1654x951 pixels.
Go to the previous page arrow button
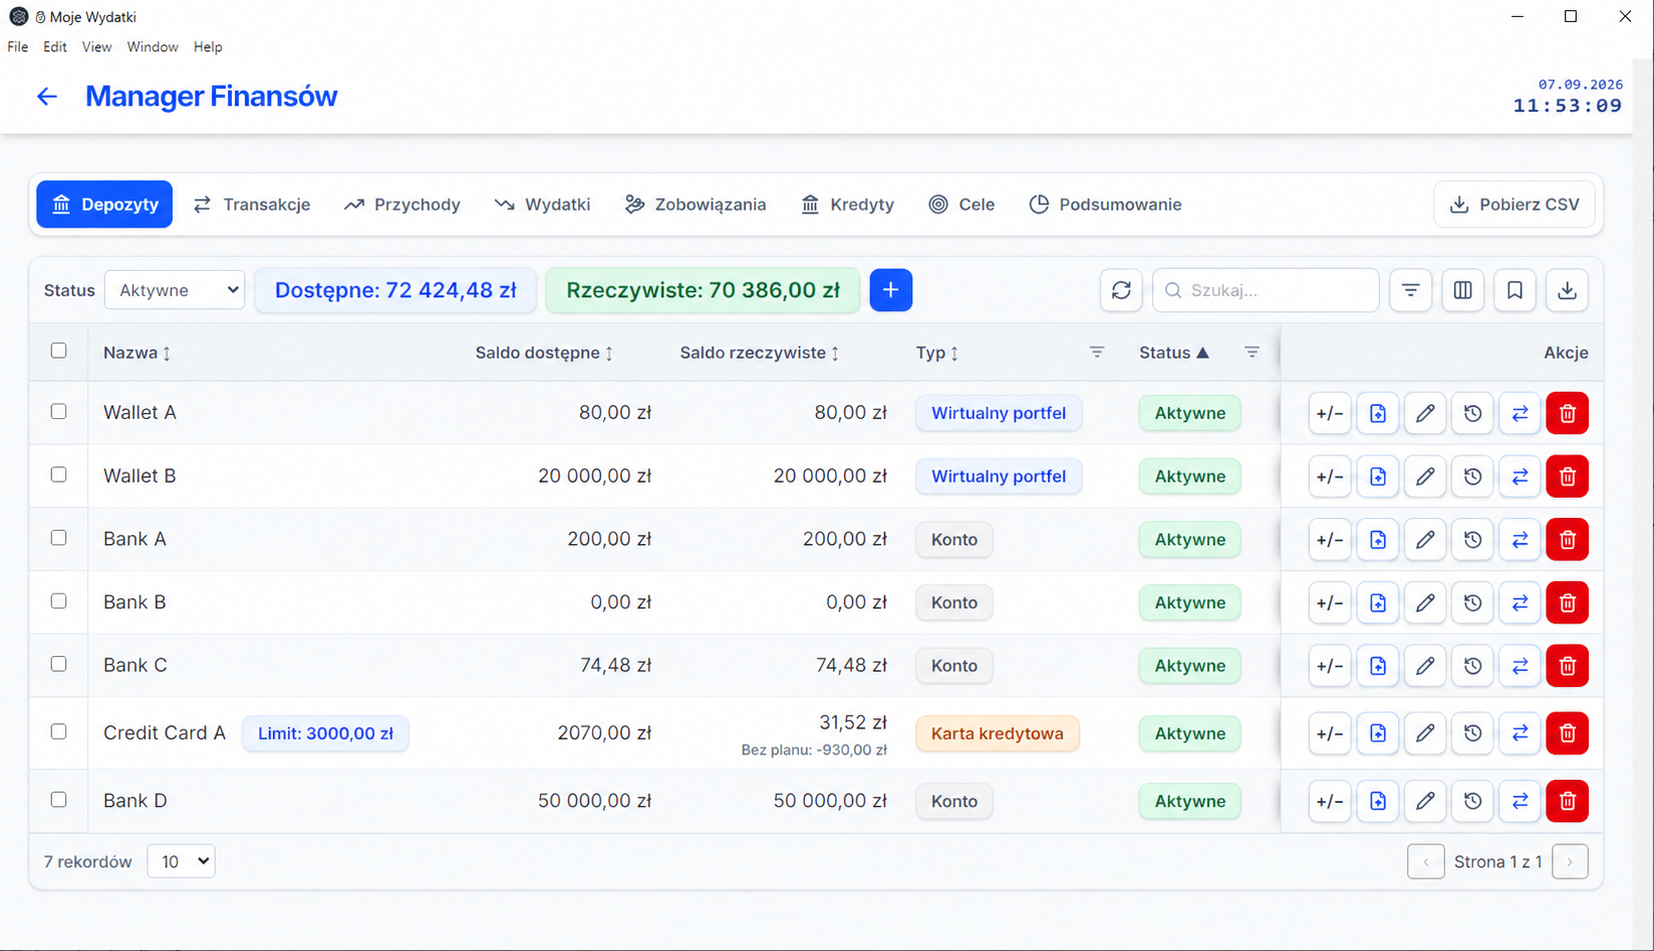click(x=1426, y=861)
